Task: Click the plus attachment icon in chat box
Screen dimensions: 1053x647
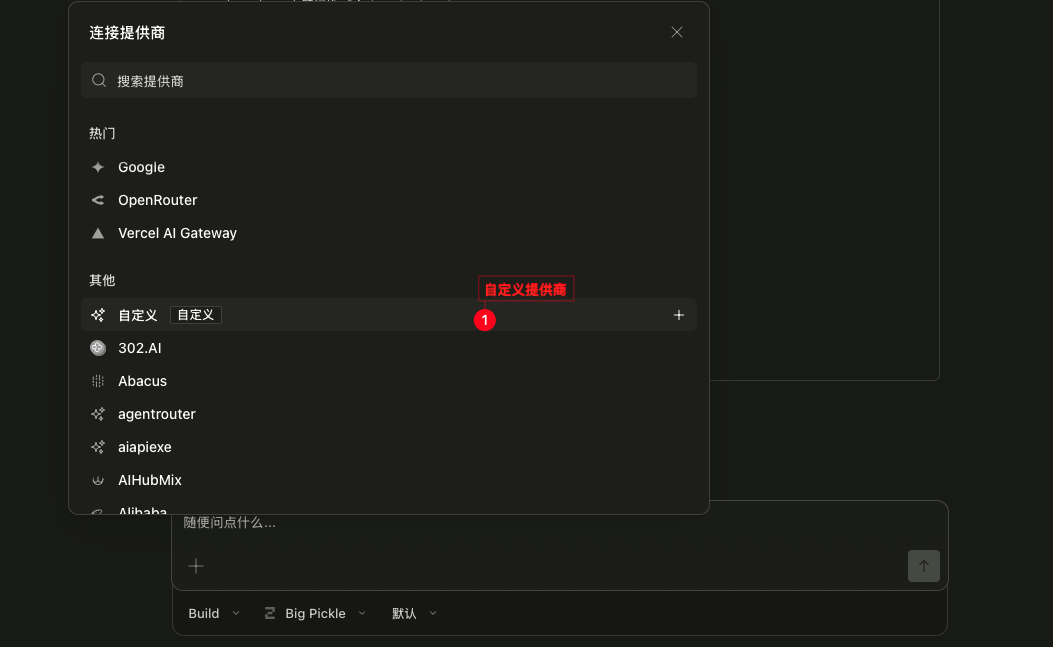Action: [x=196, y=566]
